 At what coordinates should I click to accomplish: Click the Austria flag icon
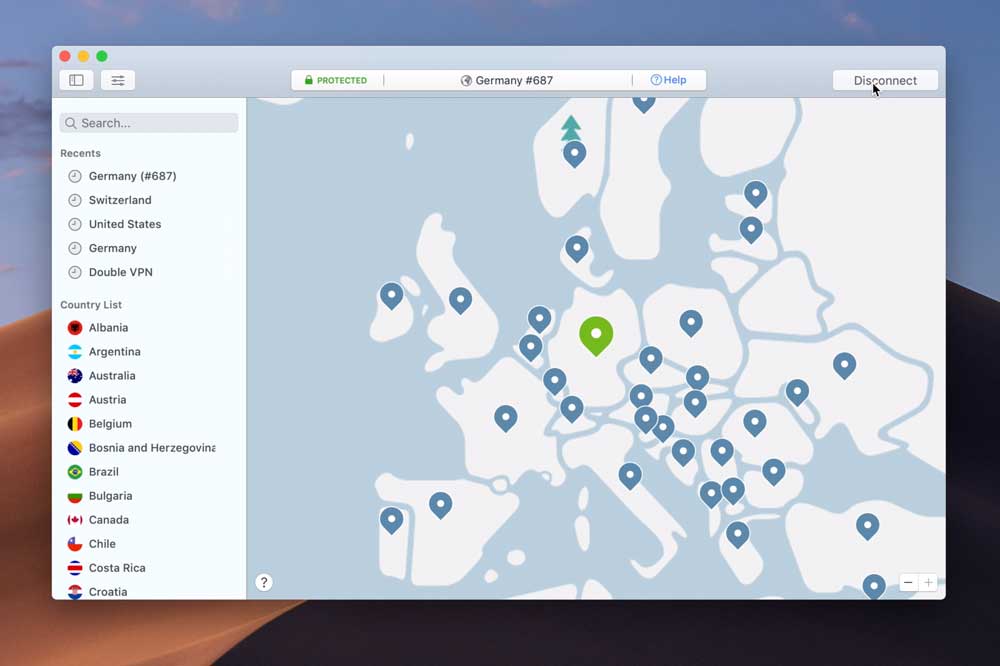click(x=75, y=400)
